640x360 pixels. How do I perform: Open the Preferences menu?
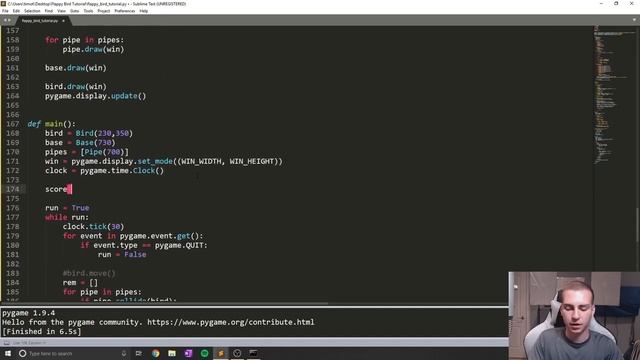click(124, 11)
